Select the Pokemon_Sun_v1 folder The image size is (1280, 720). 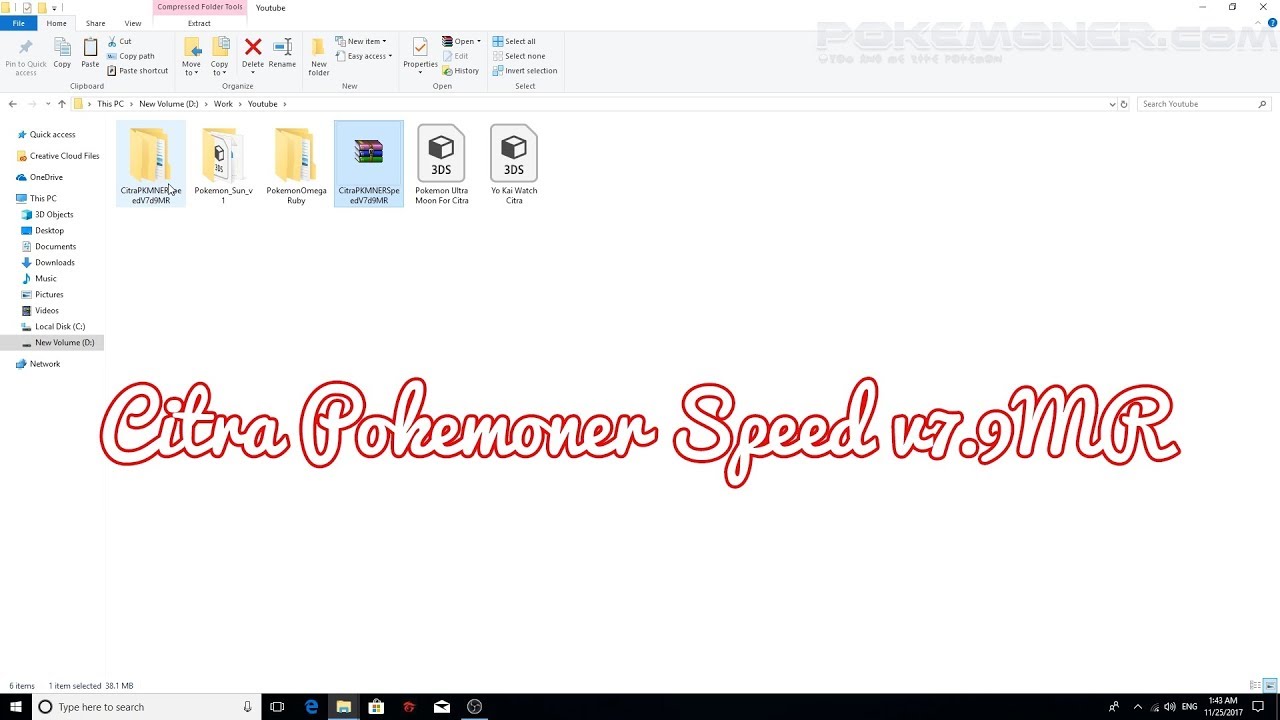pyautogui.click(x=223, y=165)
